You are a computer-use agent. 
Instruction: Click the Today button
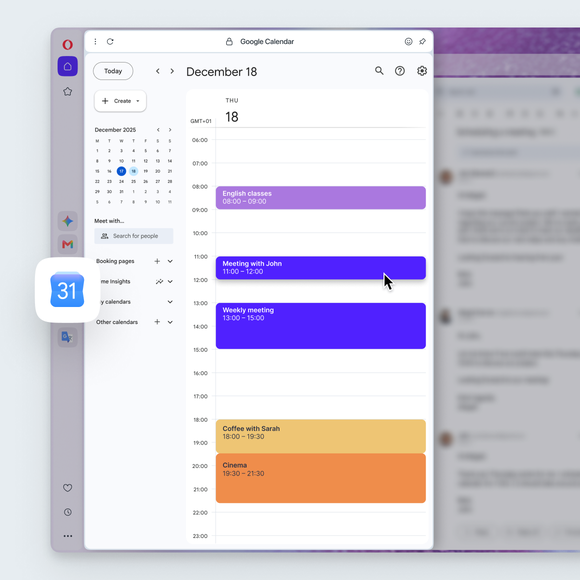113,71
